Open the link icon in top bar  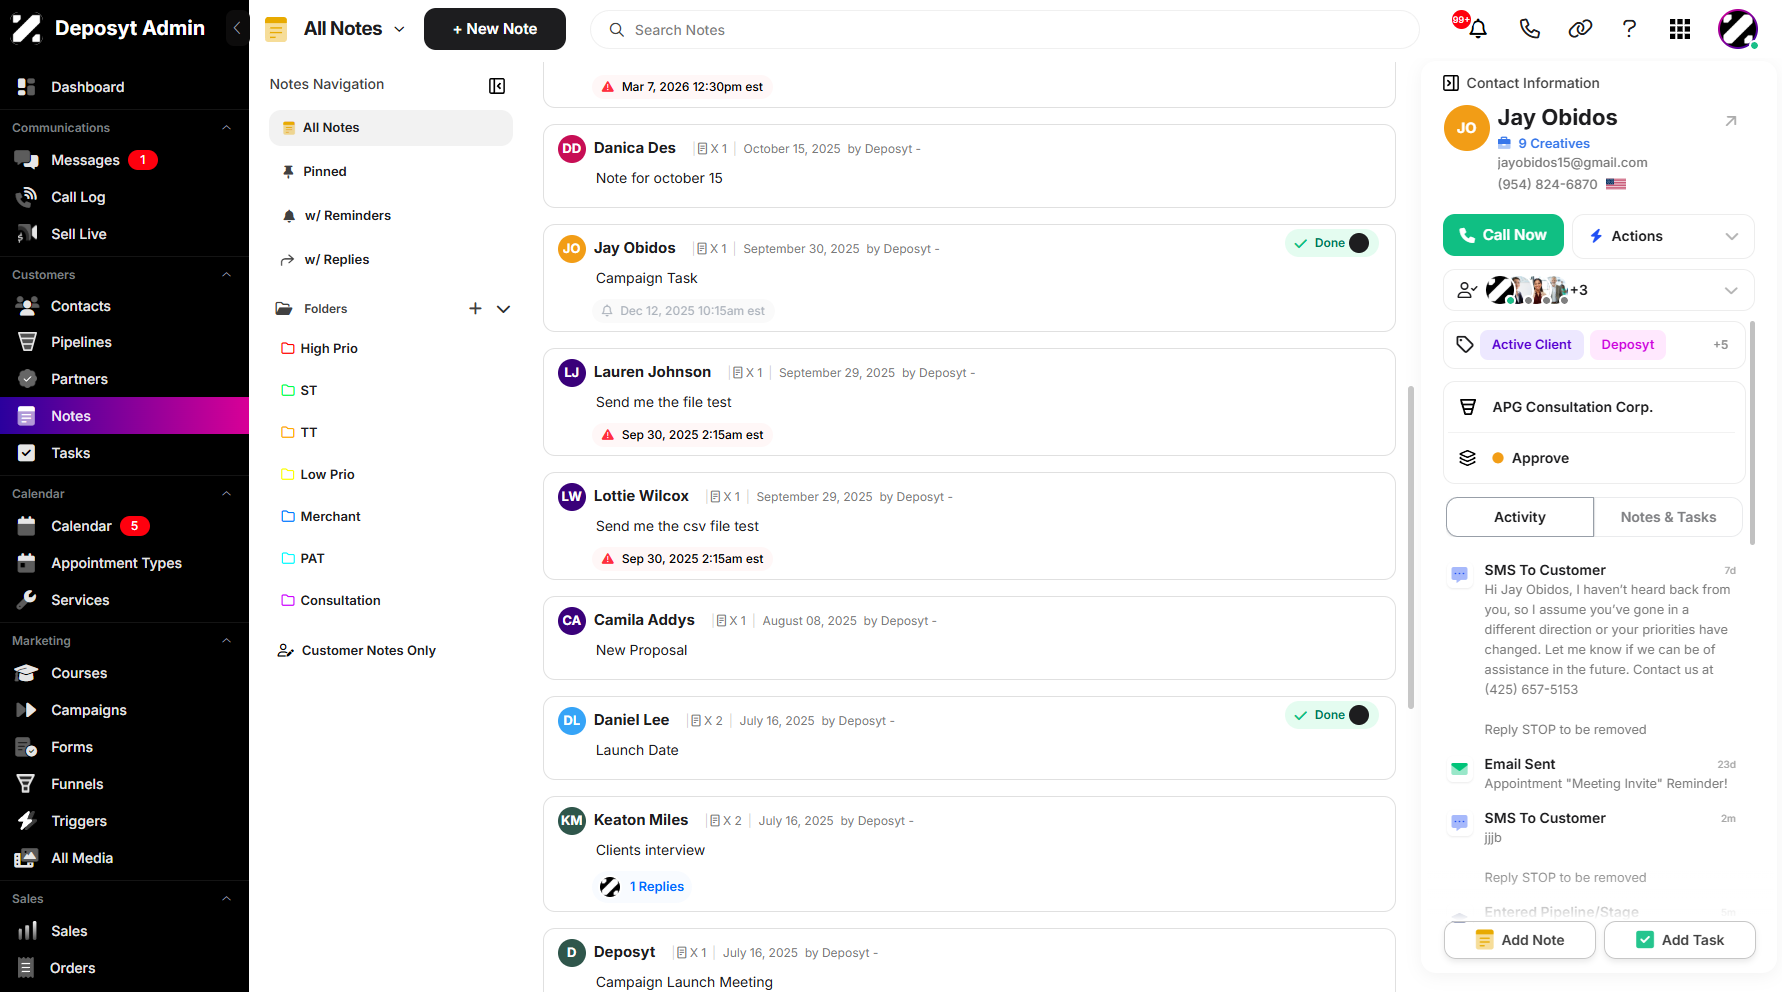[x=1580, y=29]
